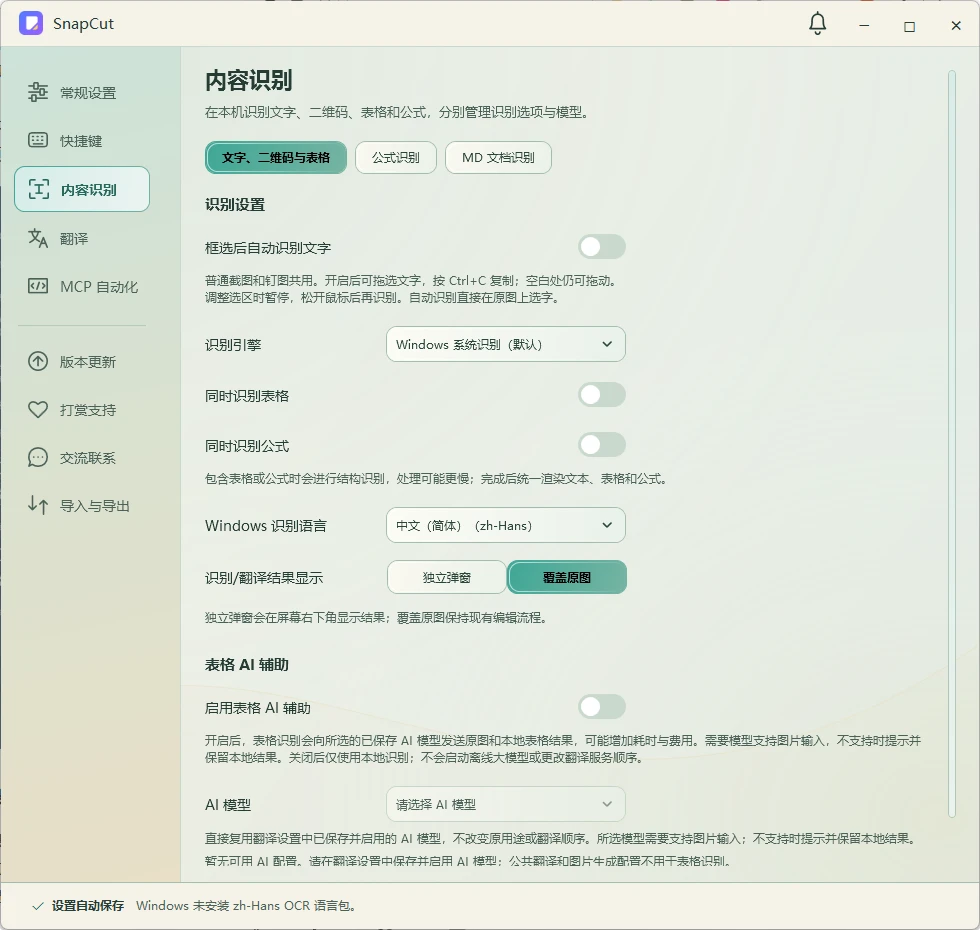
Task: Open MCP 自动化 page
Action: [82, 286]
